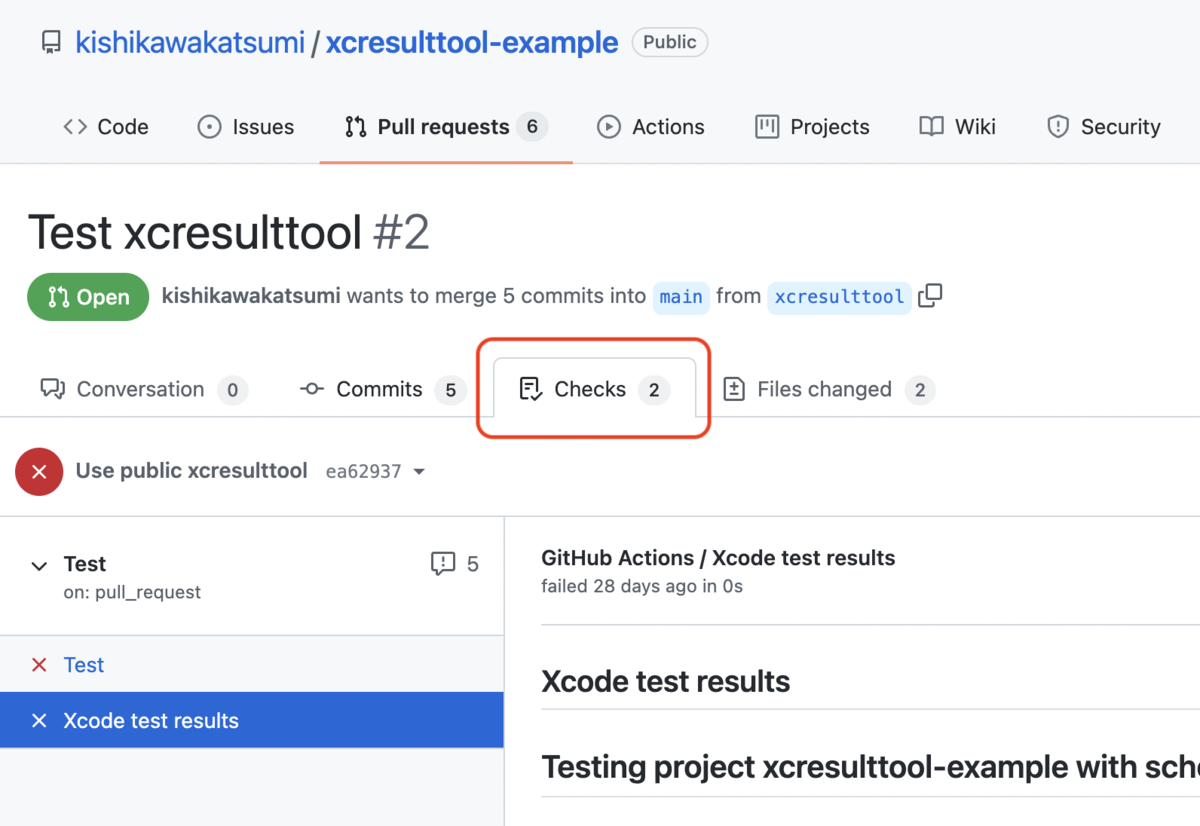Screen dimensions: 1200x826
Task: Select Xcode test results check
Action: click(251, 721)
